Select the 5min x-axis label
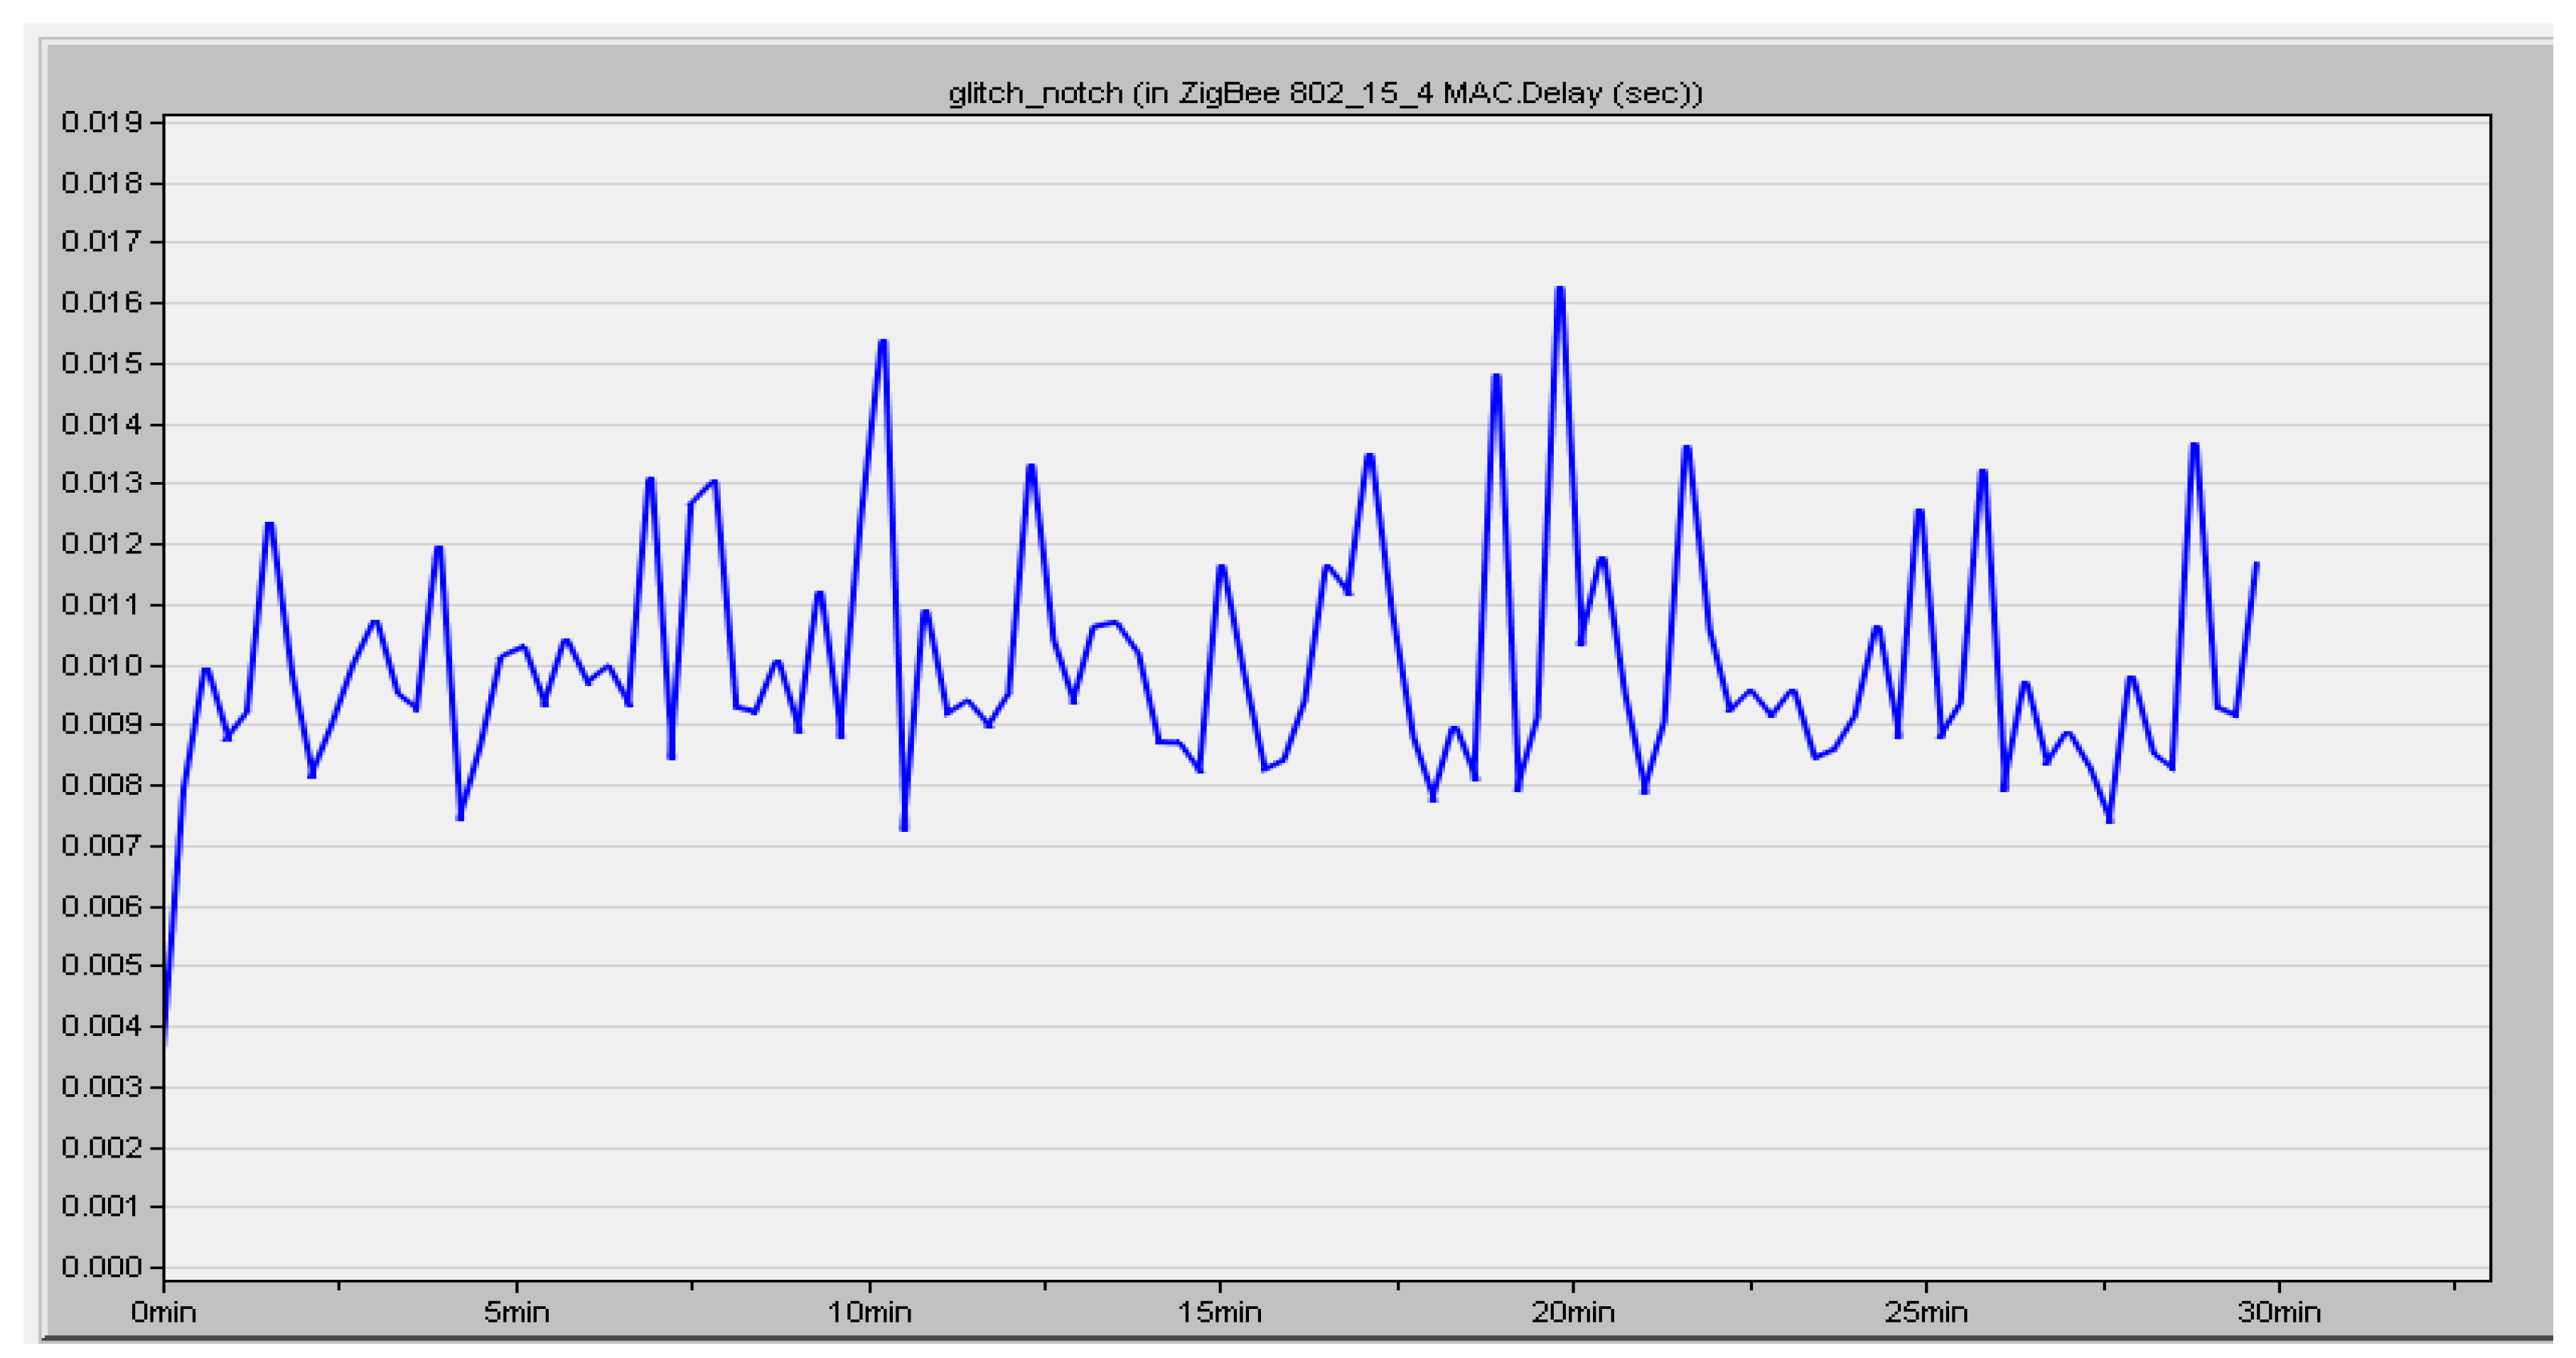This screenshot has height=1358, width=2576. [x=516, y=1312]
